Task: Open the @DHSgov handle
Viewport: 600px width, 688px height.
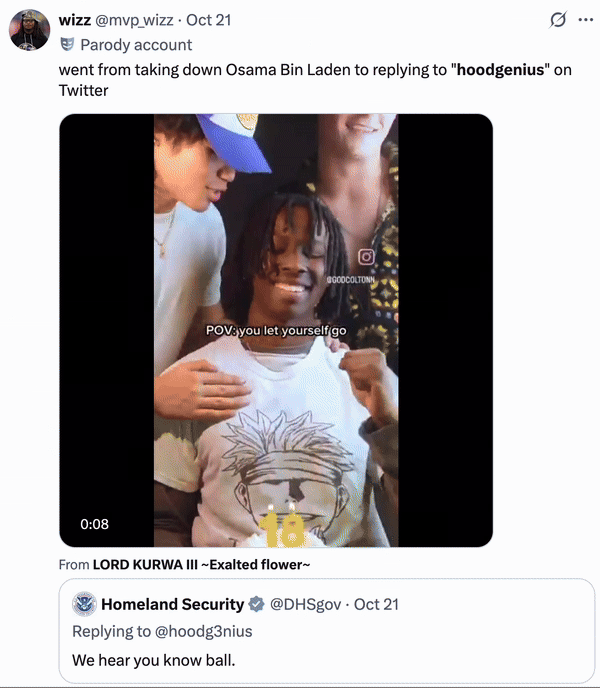Action: pyautogui.click(x=305, y=605)
